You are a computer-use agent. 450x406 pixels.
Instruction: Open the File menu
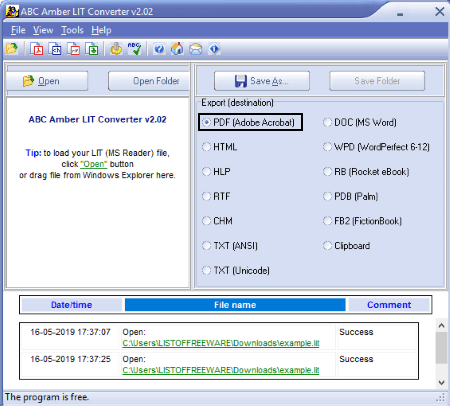18,30
